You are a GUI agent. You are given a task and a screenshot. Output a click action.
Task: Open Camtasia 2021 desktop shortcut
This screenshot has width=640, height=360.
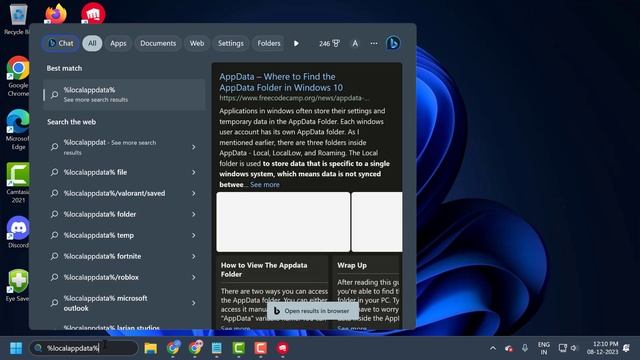[x=18, y=183]
